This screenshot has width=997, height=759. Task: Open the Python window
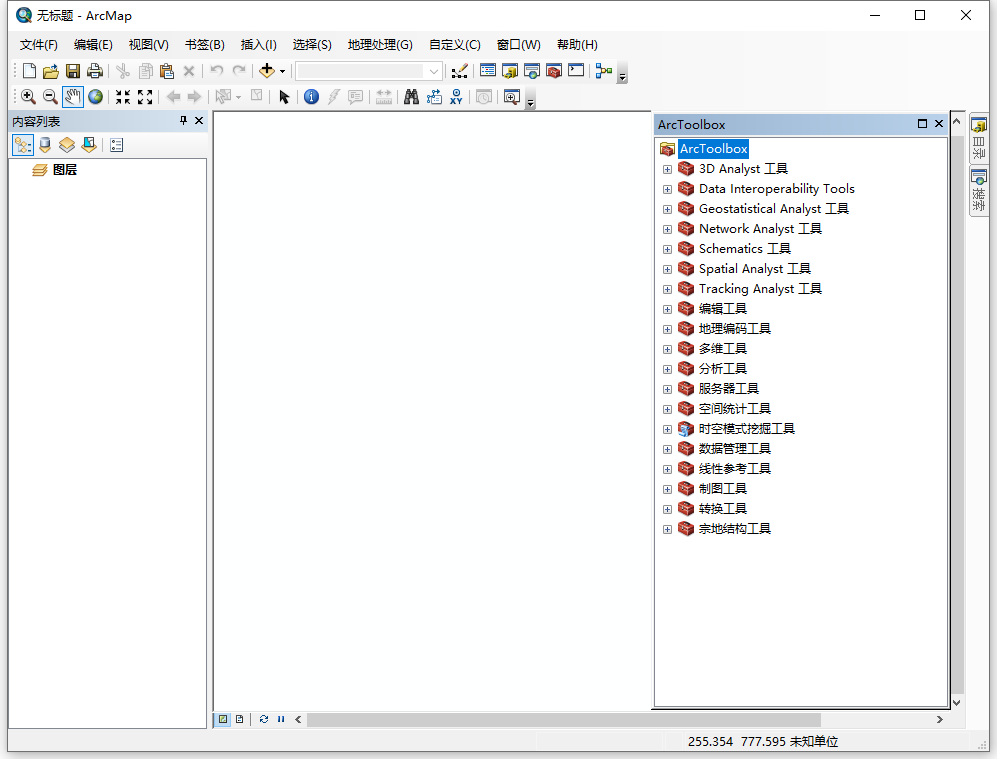(576, 71)
